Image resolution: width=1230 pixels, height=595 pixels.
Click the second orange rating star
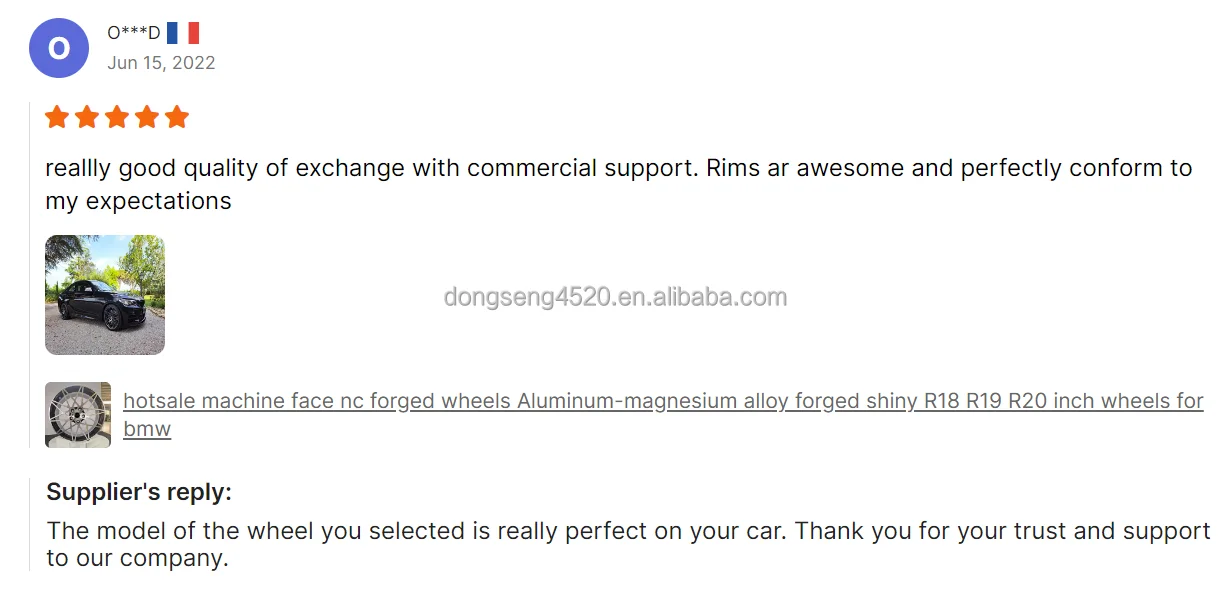[x=87, y=118]
